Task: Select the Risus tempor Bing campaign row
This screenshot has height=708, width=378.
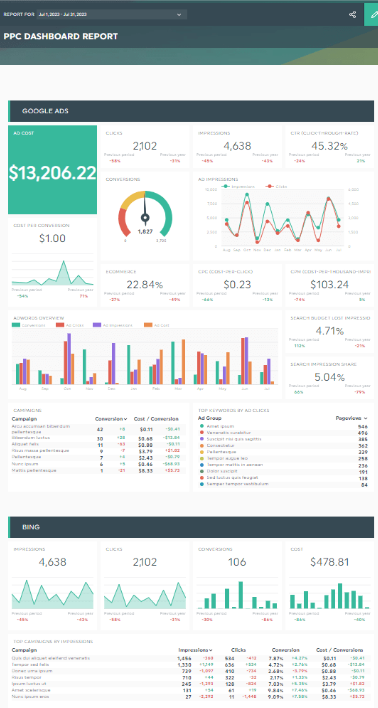Action: (x=190, y=678)
